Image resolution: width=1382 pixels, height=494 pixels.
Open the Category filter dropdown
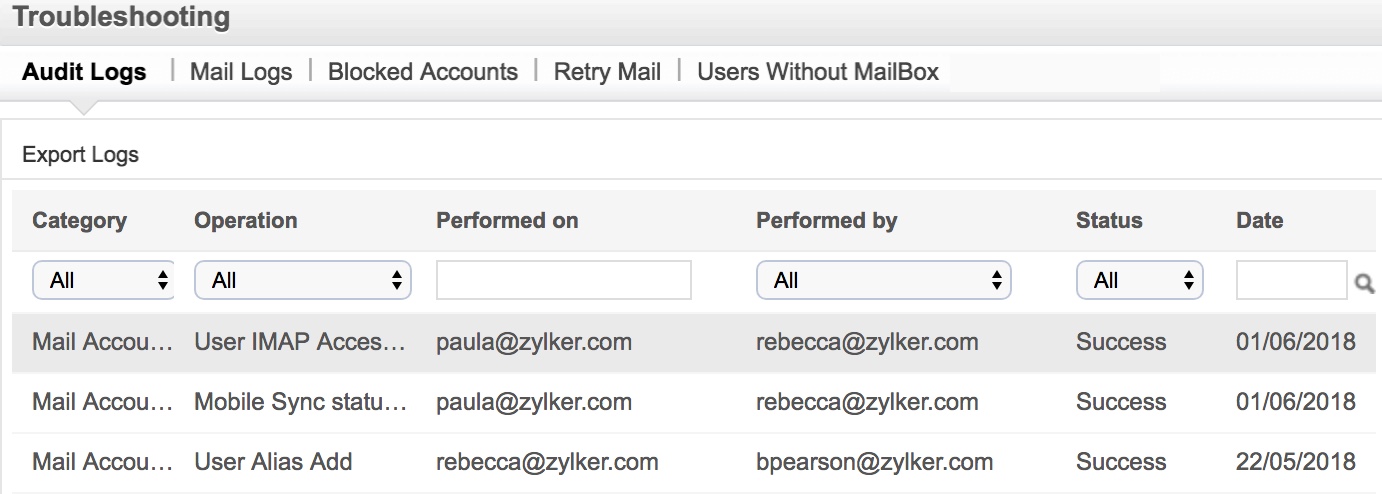tap(104, 281)
